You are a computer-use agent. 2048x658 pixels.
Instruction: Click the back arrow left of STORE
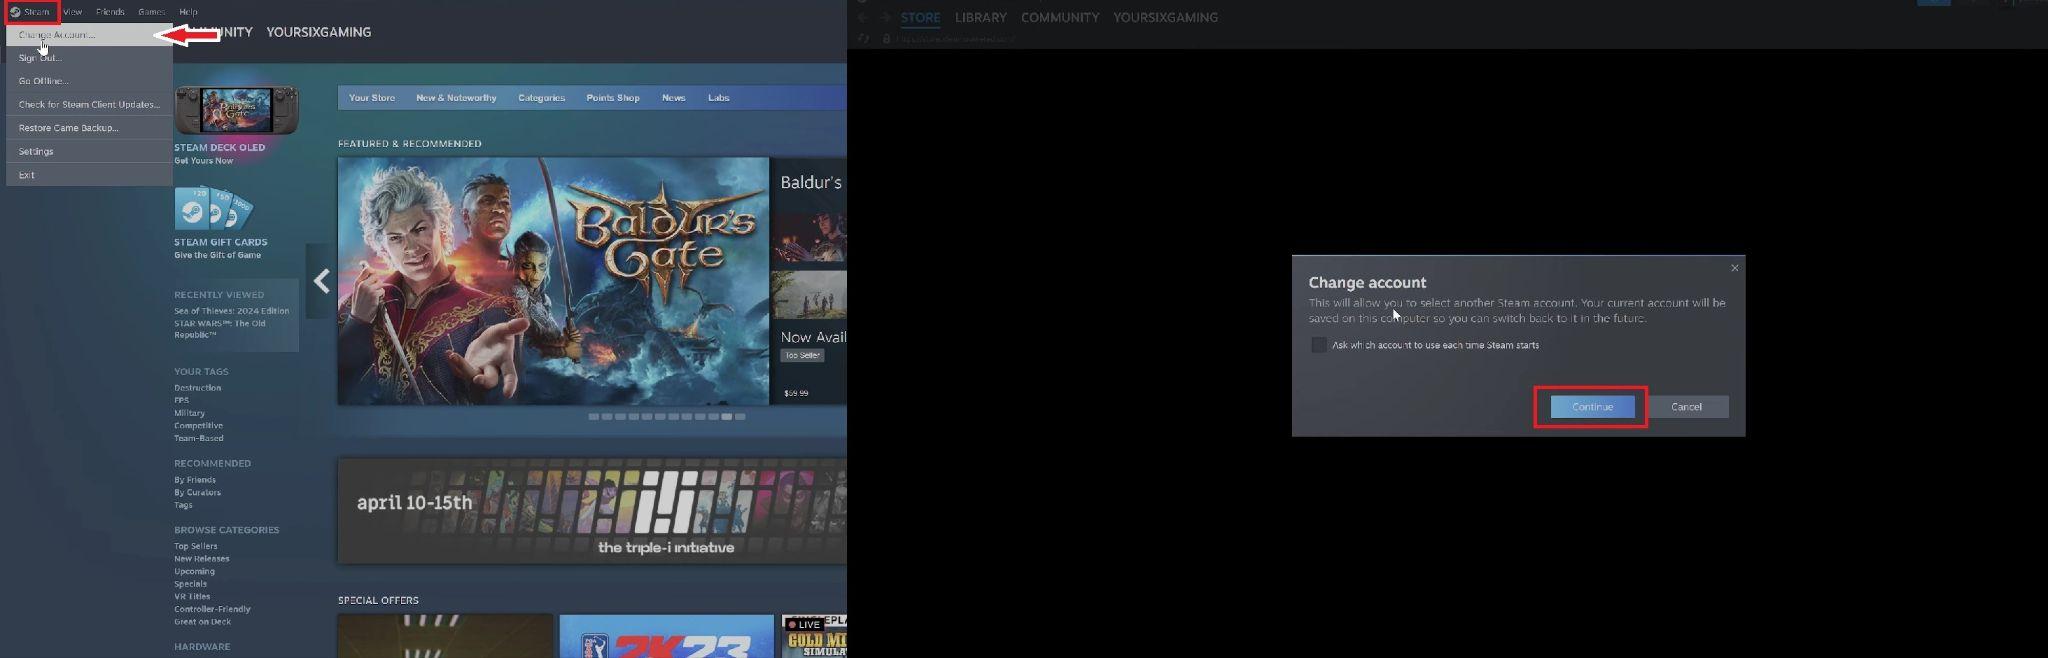[x=862, y=17]
